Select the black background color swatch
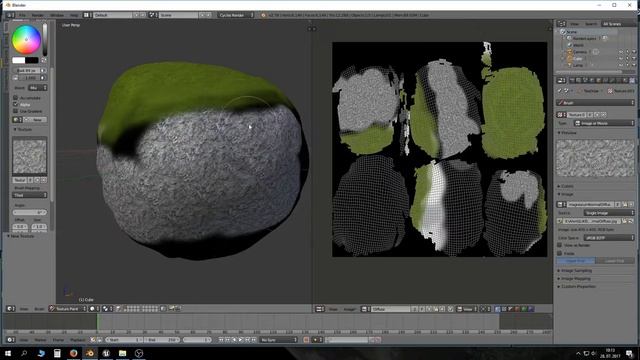This screenshot has width=640, height=360. coord(32,60)
